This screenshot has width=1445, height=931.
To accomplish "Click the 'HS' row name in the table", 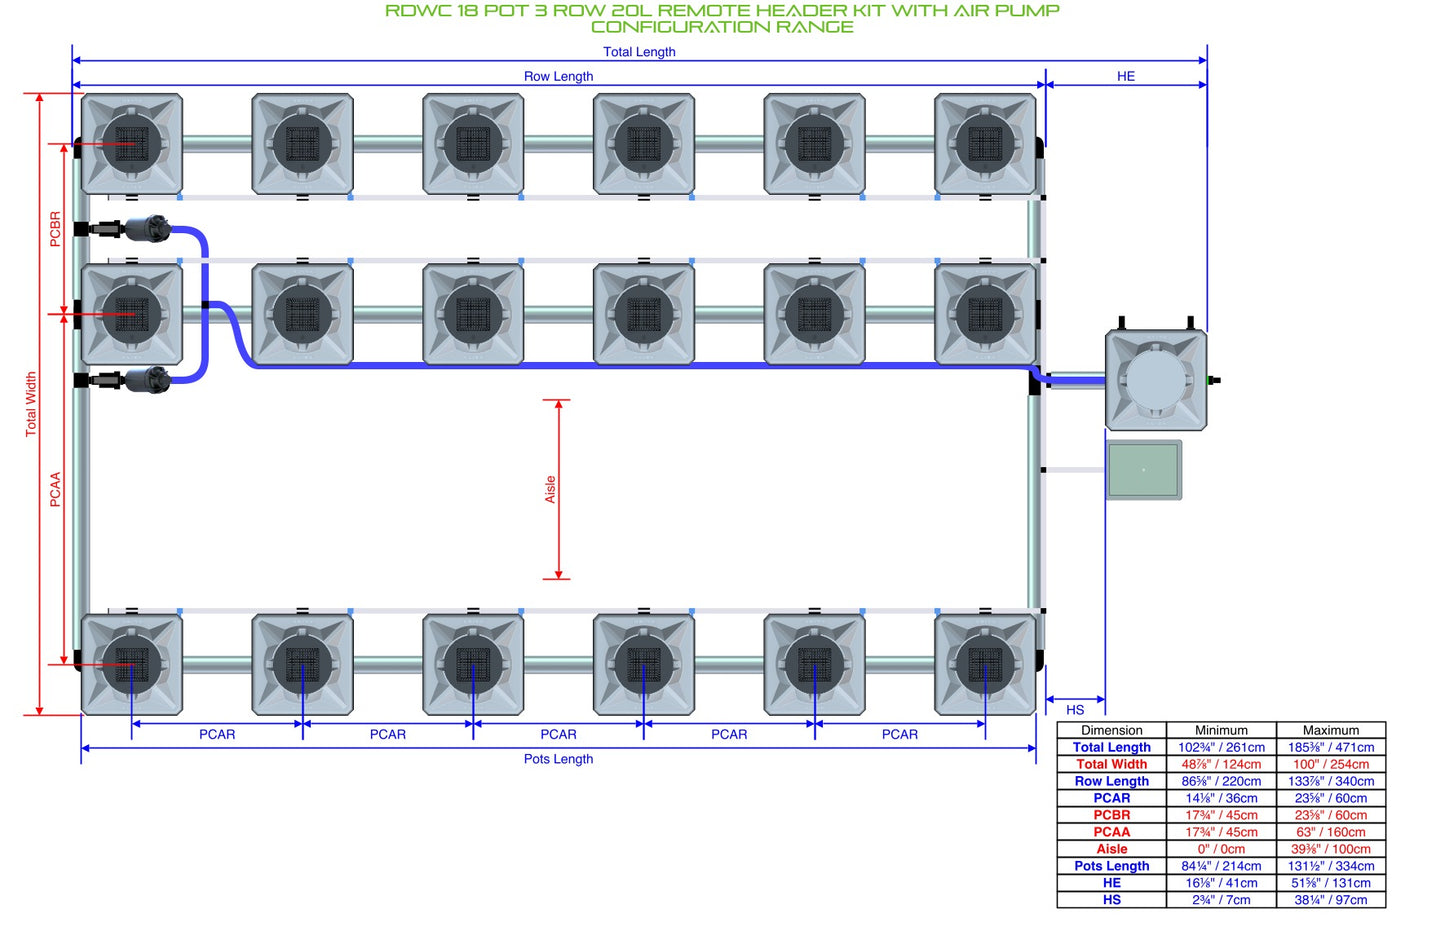I will tap(1112, 901).
